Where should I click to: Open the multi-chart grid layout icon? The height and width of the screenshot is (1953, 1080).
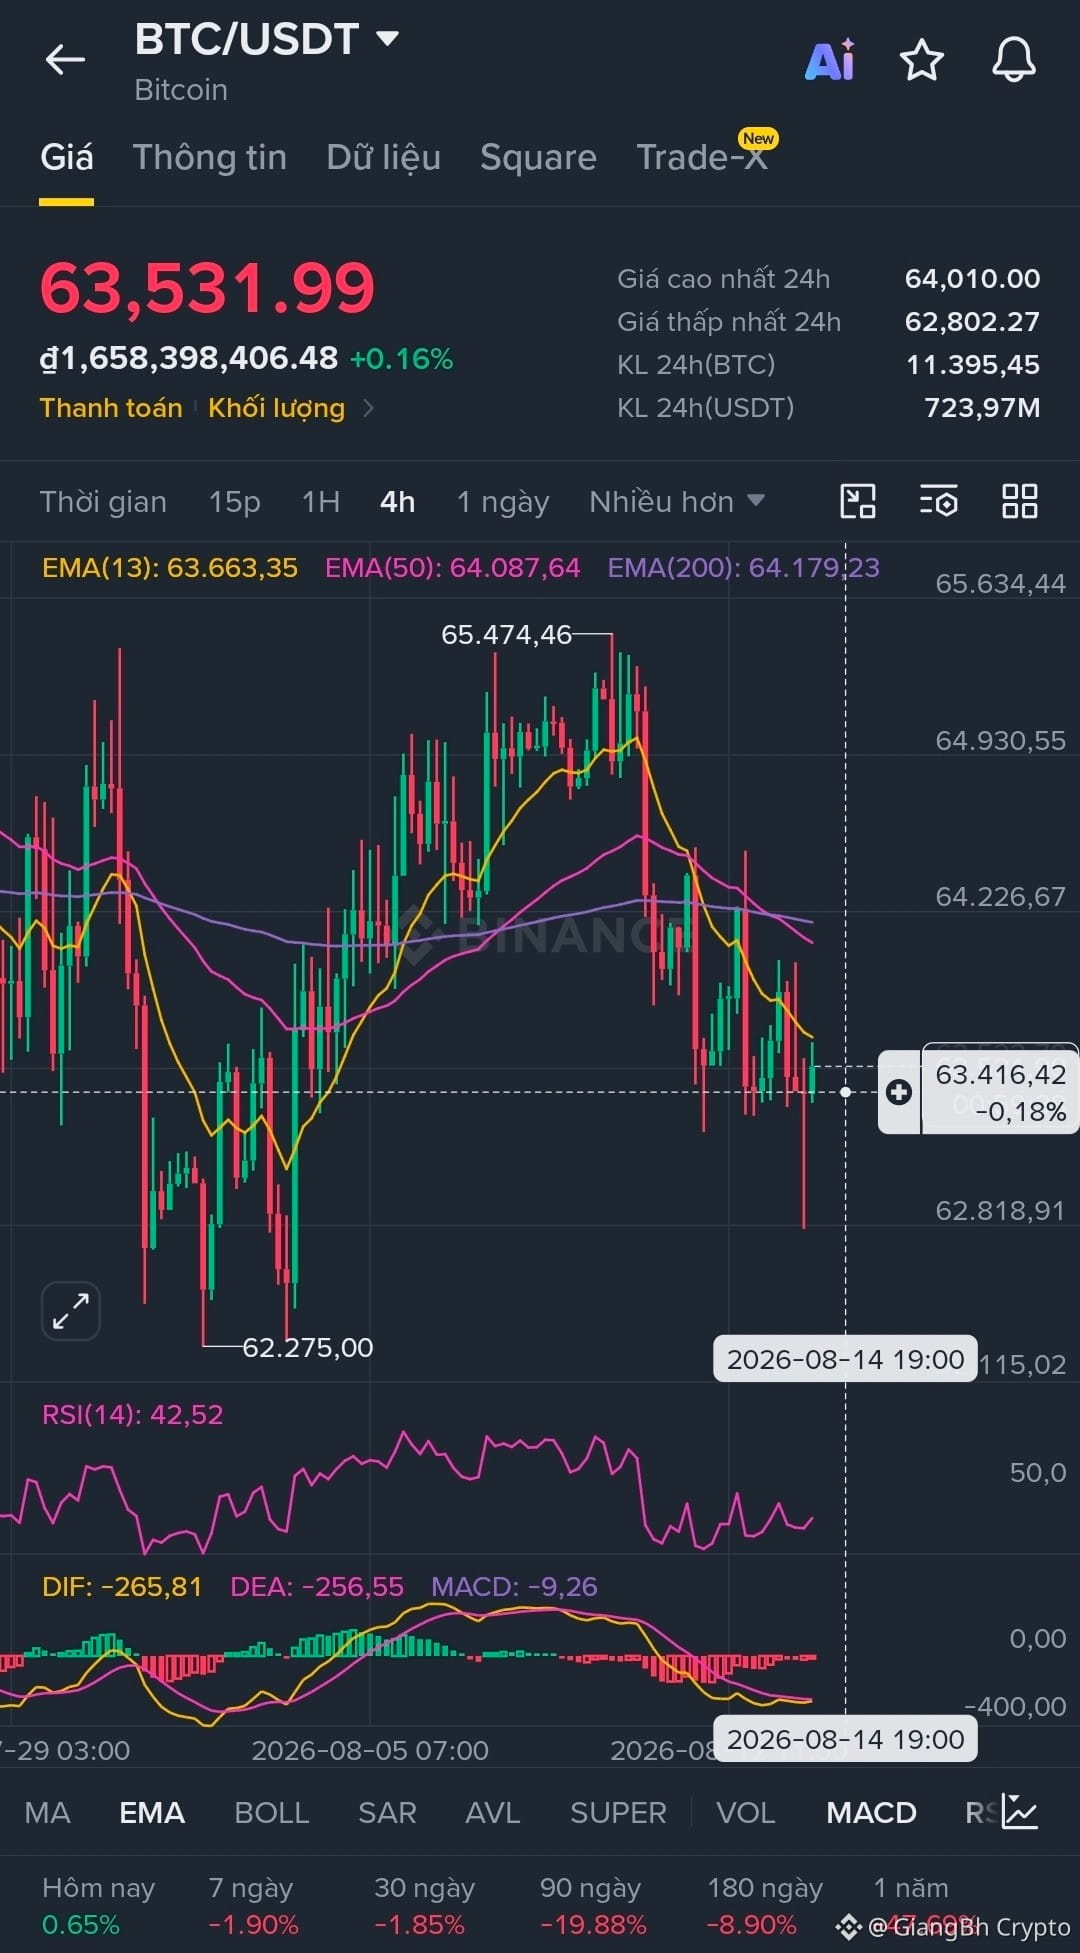[1020, 501]
